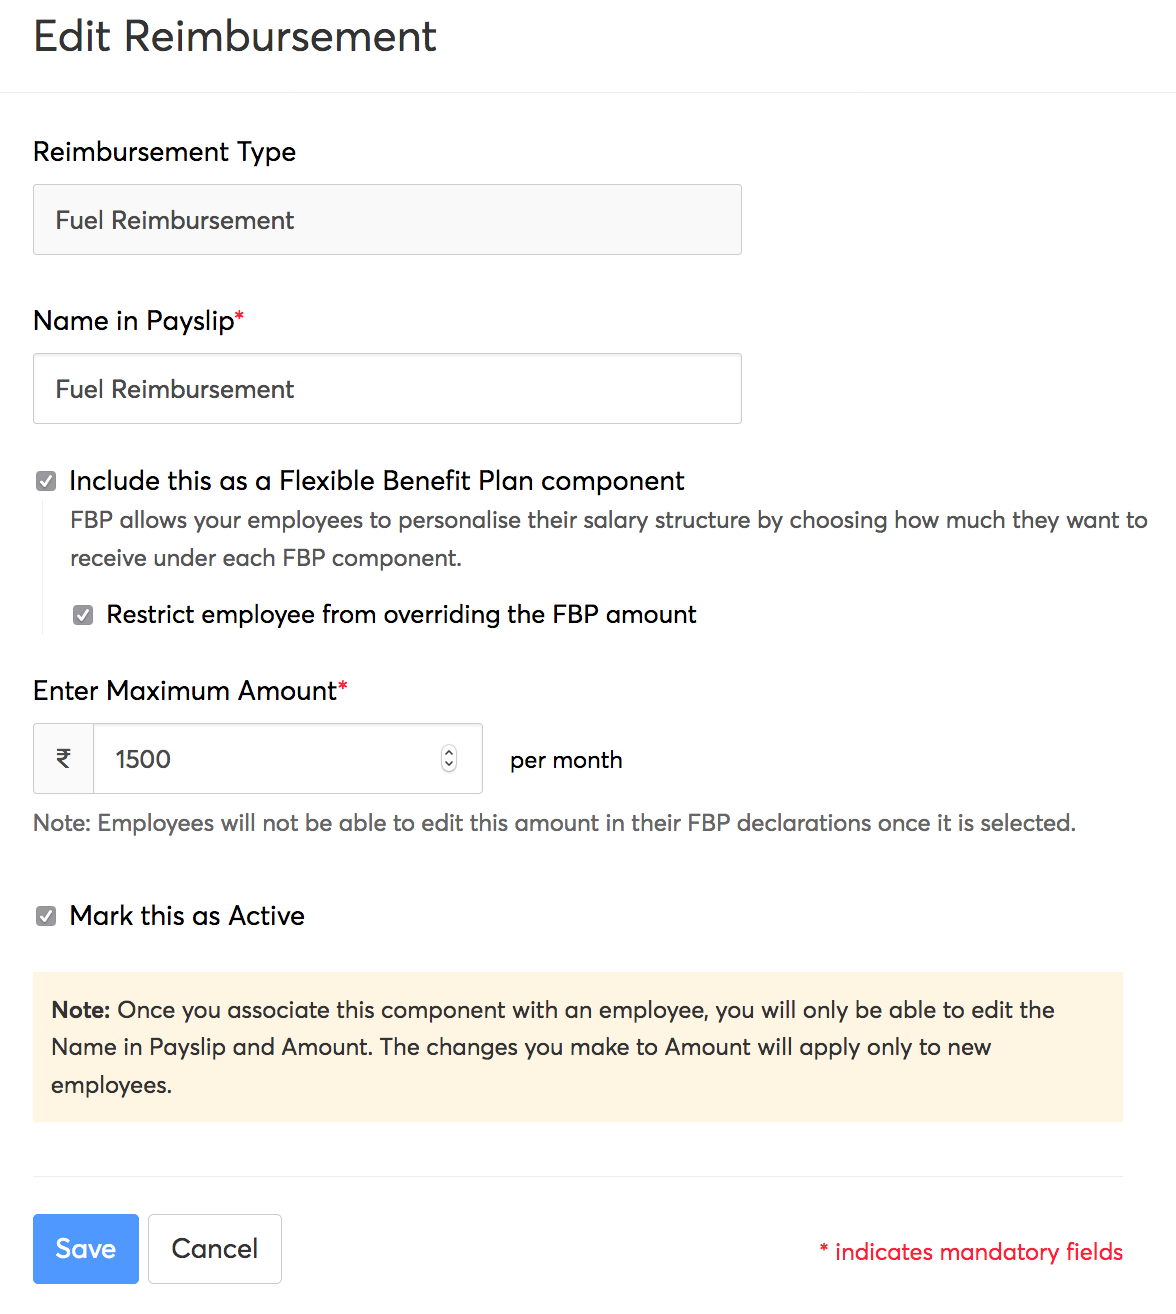Click the Edit Reimbursement page heading

[235, 37]
